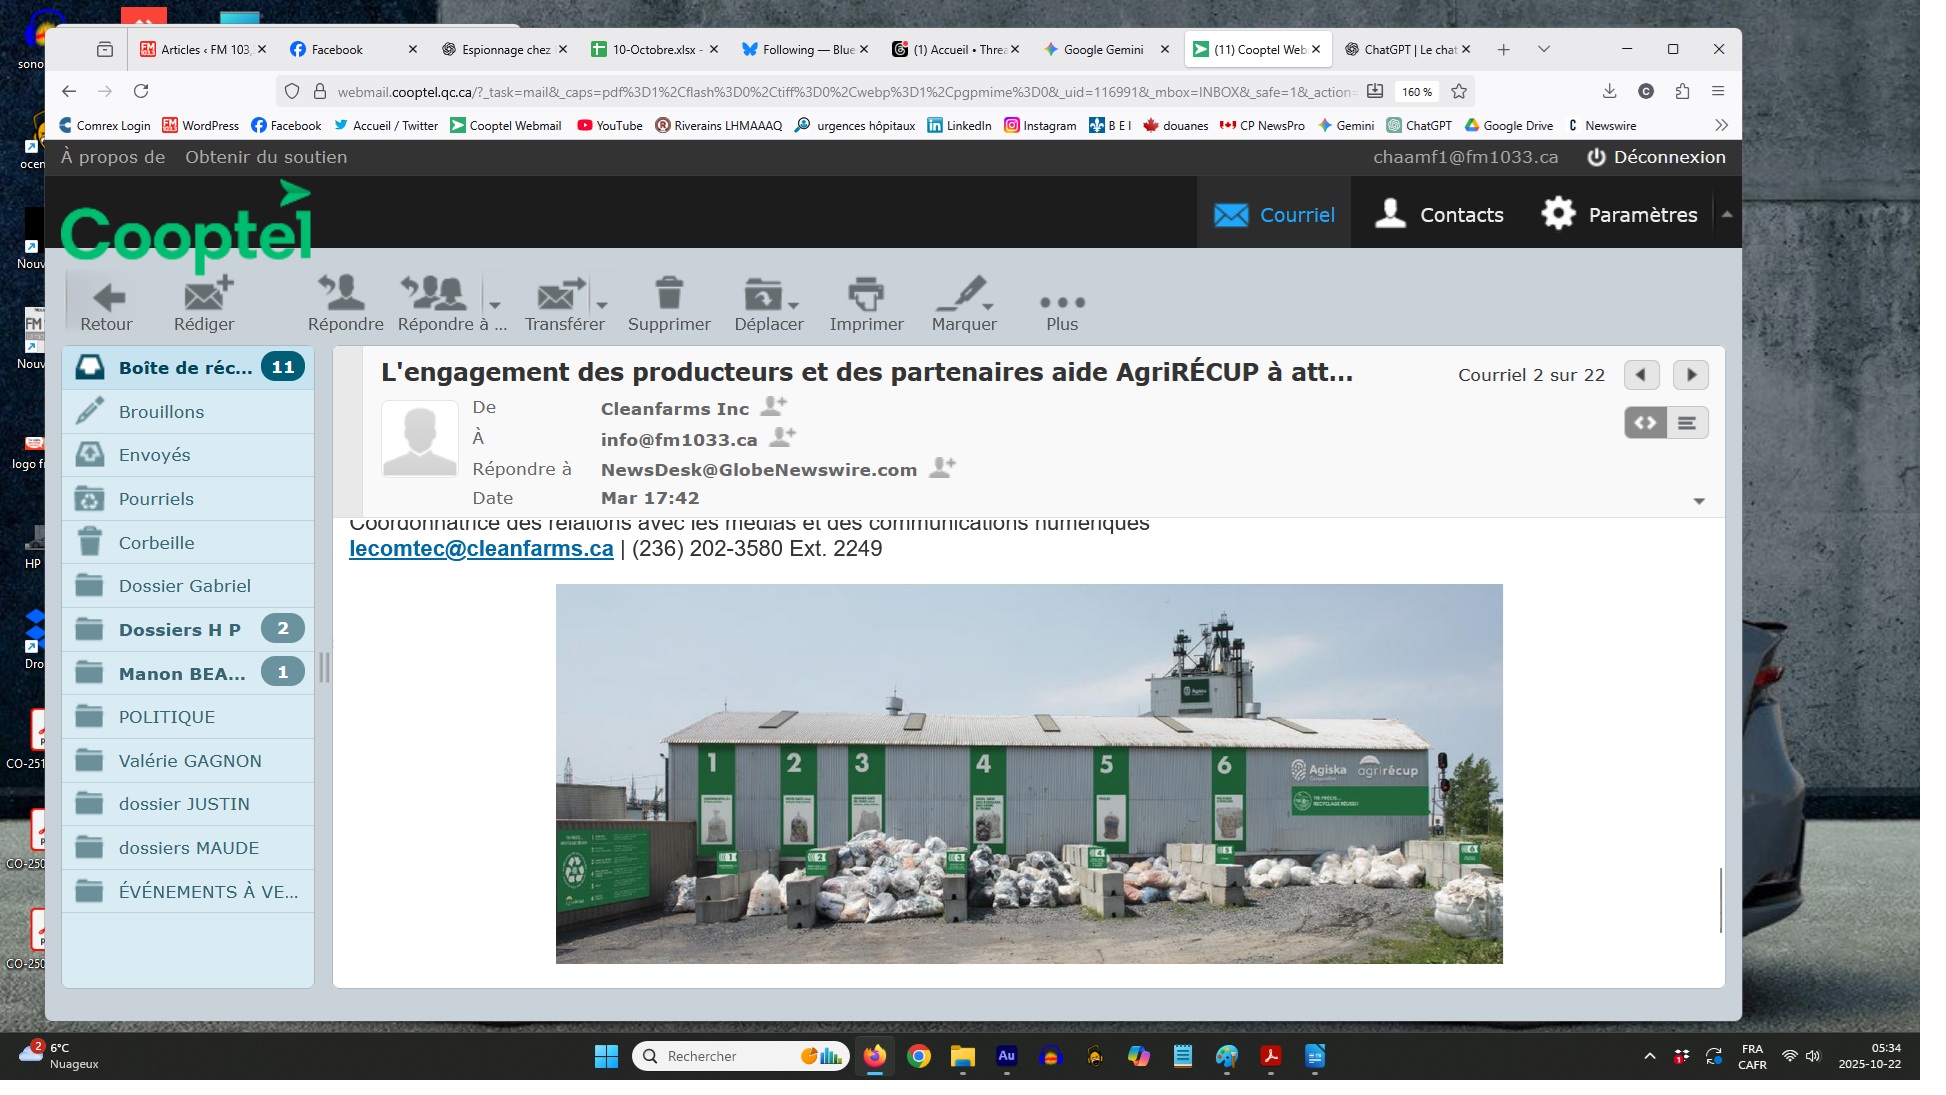Open Paramètres settings tab
The height and width of the screenshot is (1095, 1946).
(x=1619, y=214)
